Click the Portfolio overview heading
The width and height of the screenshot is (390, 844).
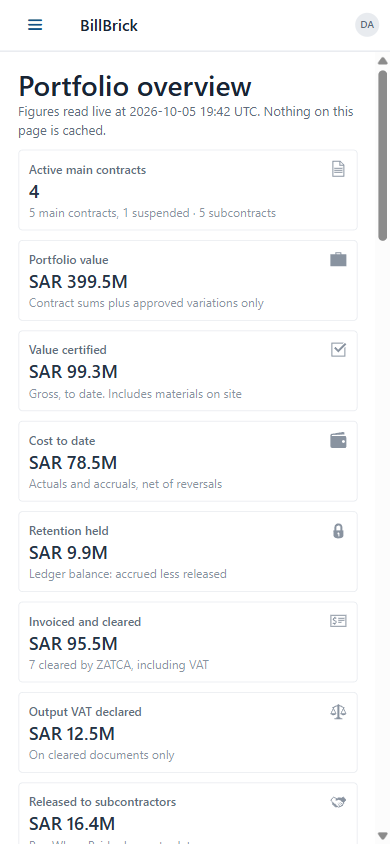pyautogui.click(x=134, y=87)
